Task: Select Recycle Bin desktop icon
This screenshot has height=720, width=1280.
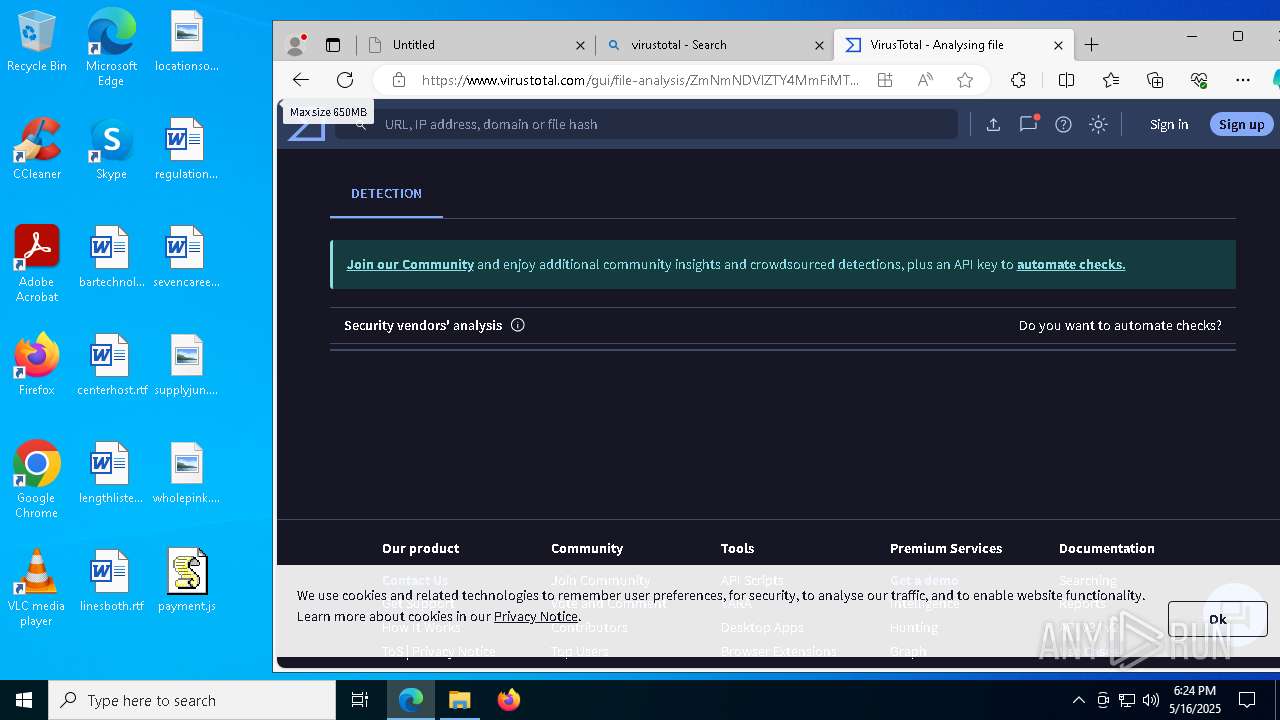Action: tap(37, 42)
